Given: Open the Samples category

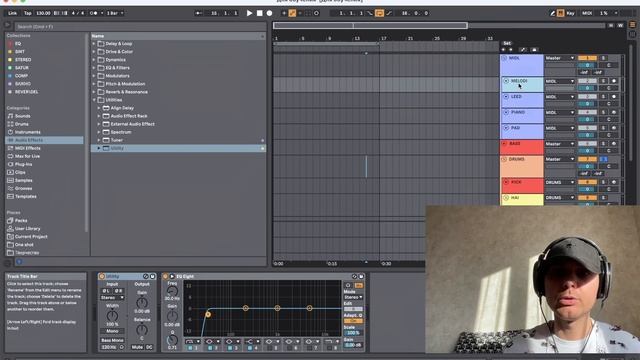Looking at the screenshot, I should [24, 180].
